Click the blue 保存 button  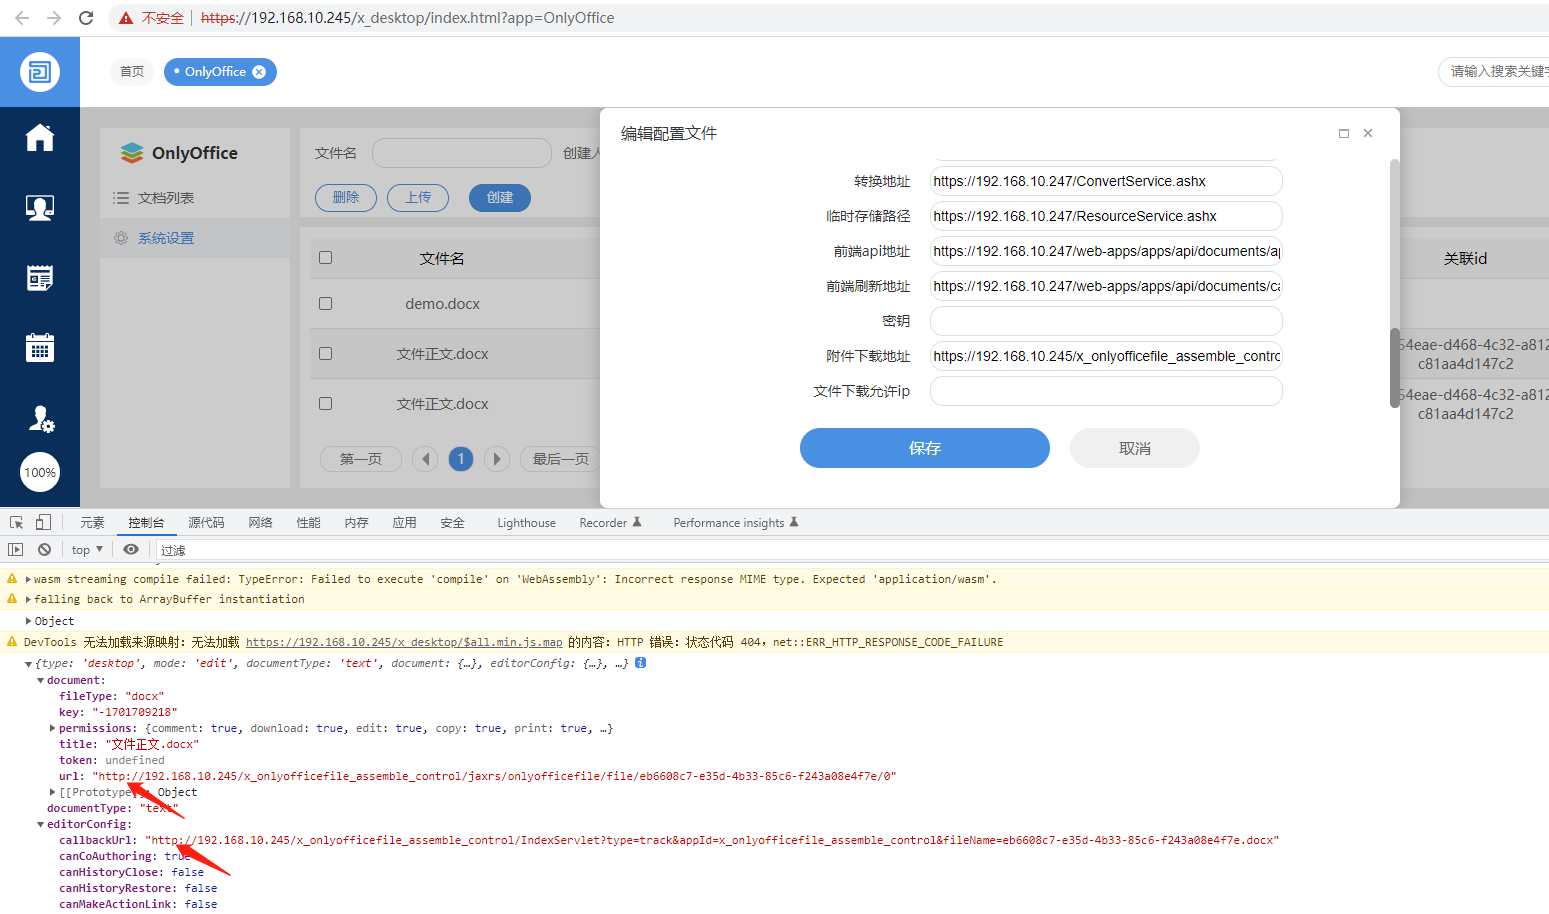click(925, 448)
